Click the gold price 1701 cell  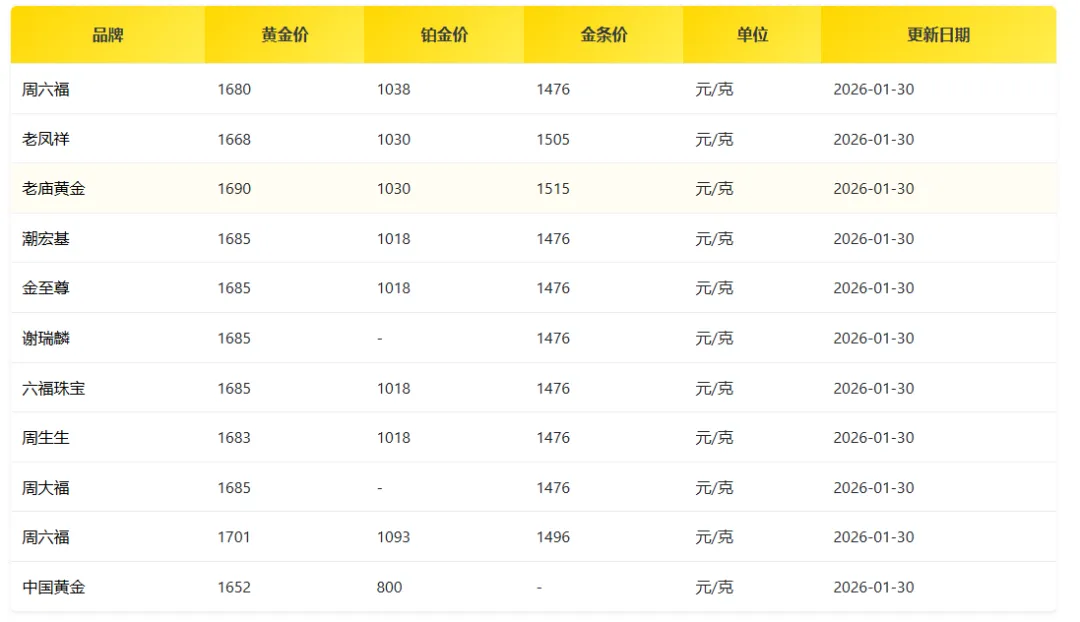click(234, 537)
